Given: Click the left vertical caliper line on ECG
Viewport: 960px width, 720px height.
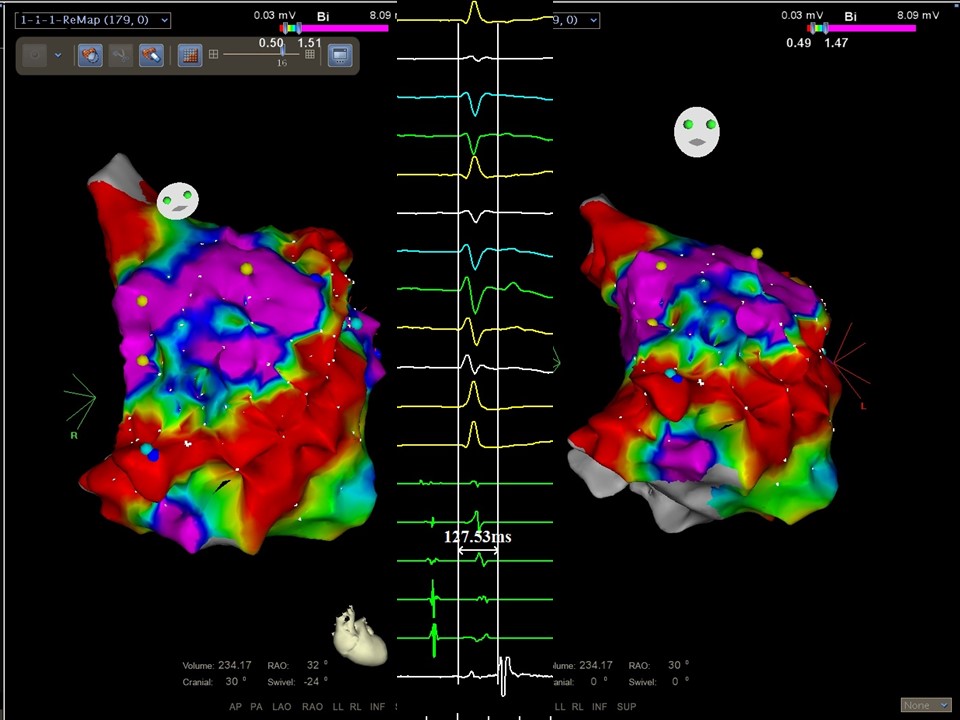Looking at the screenshot, I should pyautogui.click(x=458, y=352).
